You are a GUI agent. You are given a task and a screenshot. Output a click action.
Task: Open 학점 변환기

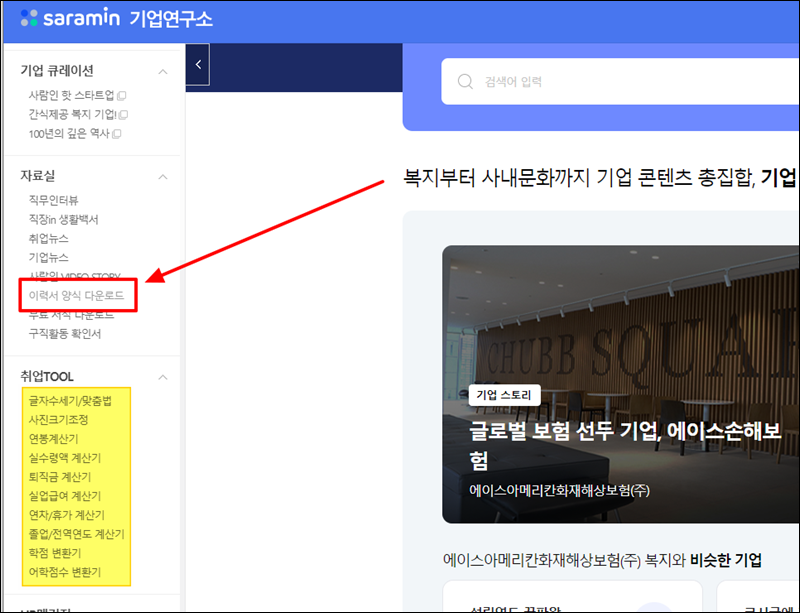click(x=55, y=553)
